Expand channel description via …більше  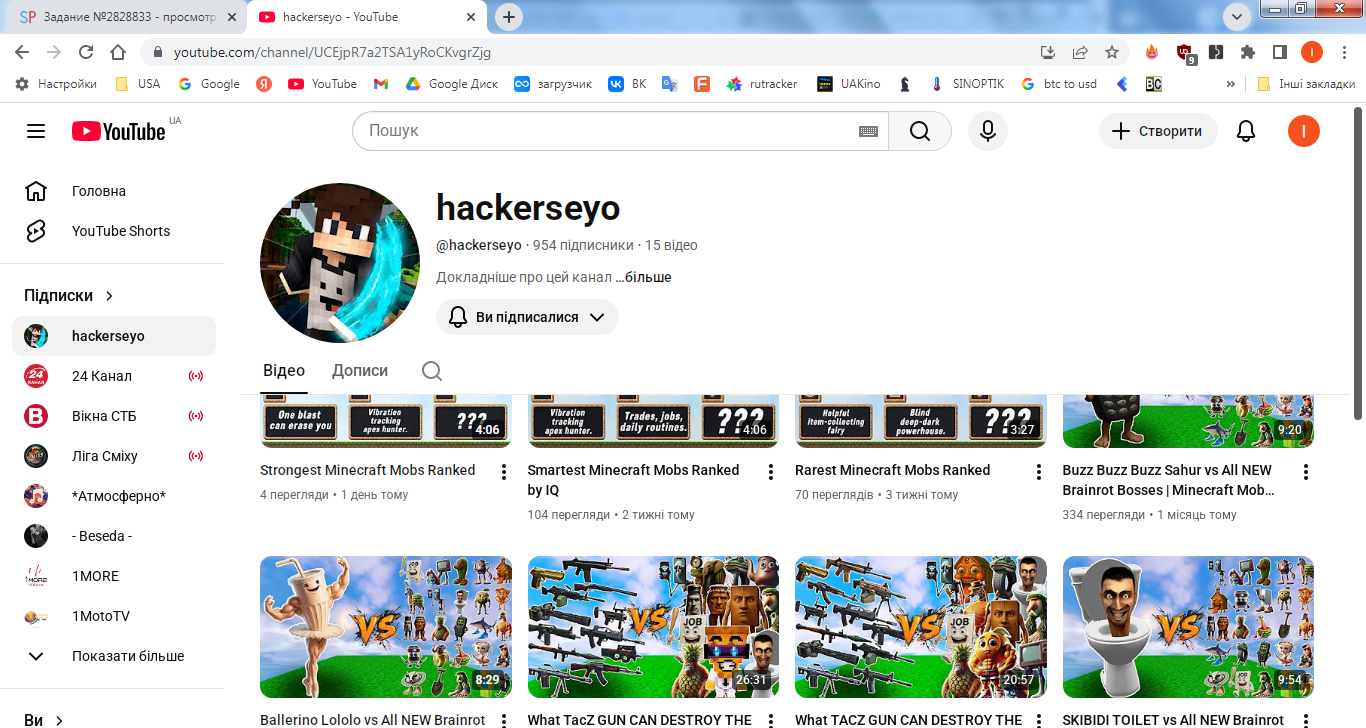[x=643, y=277]
